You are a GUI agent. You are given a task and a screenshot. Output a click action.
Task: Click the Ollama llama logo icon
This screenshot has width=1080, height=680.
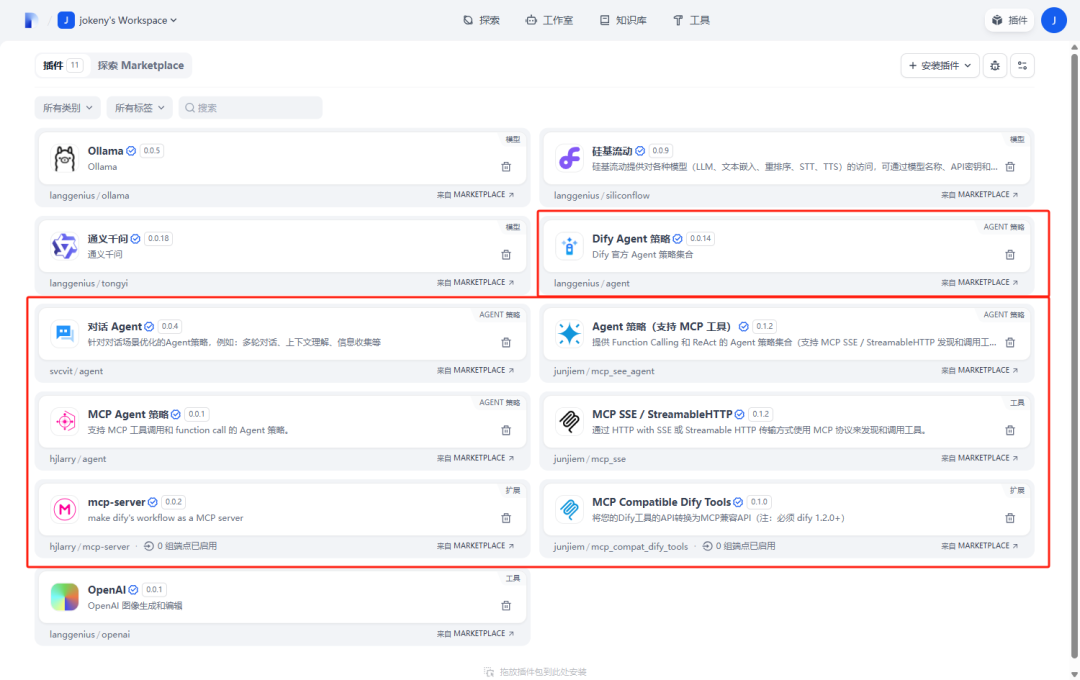coord(65,158)
